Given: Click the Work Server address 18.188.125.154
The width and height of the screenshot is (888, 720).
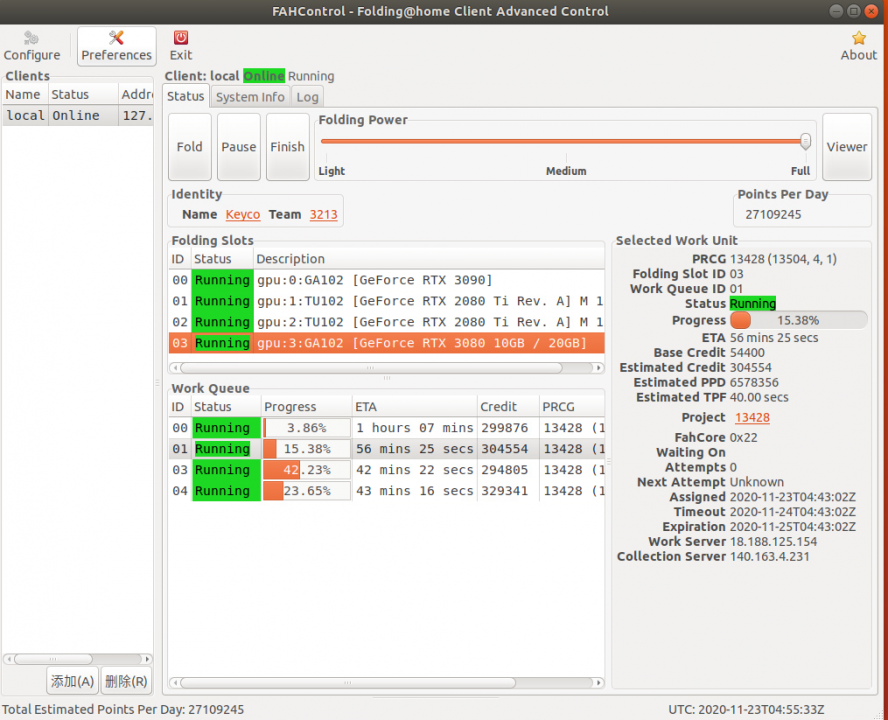Looking at the screenshot, I should [x=773, y=542].
